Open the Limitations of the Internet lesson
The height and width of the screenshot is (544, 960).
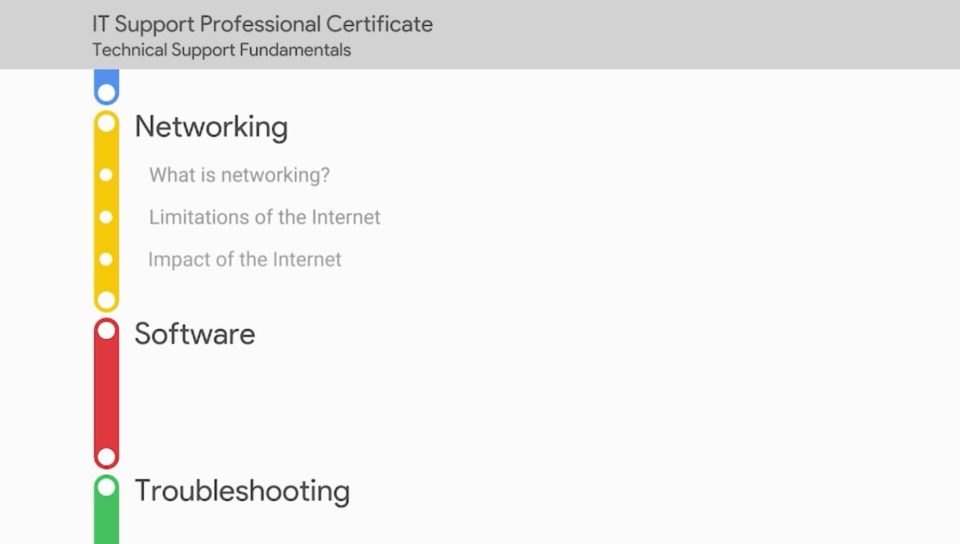click(264, 217)
